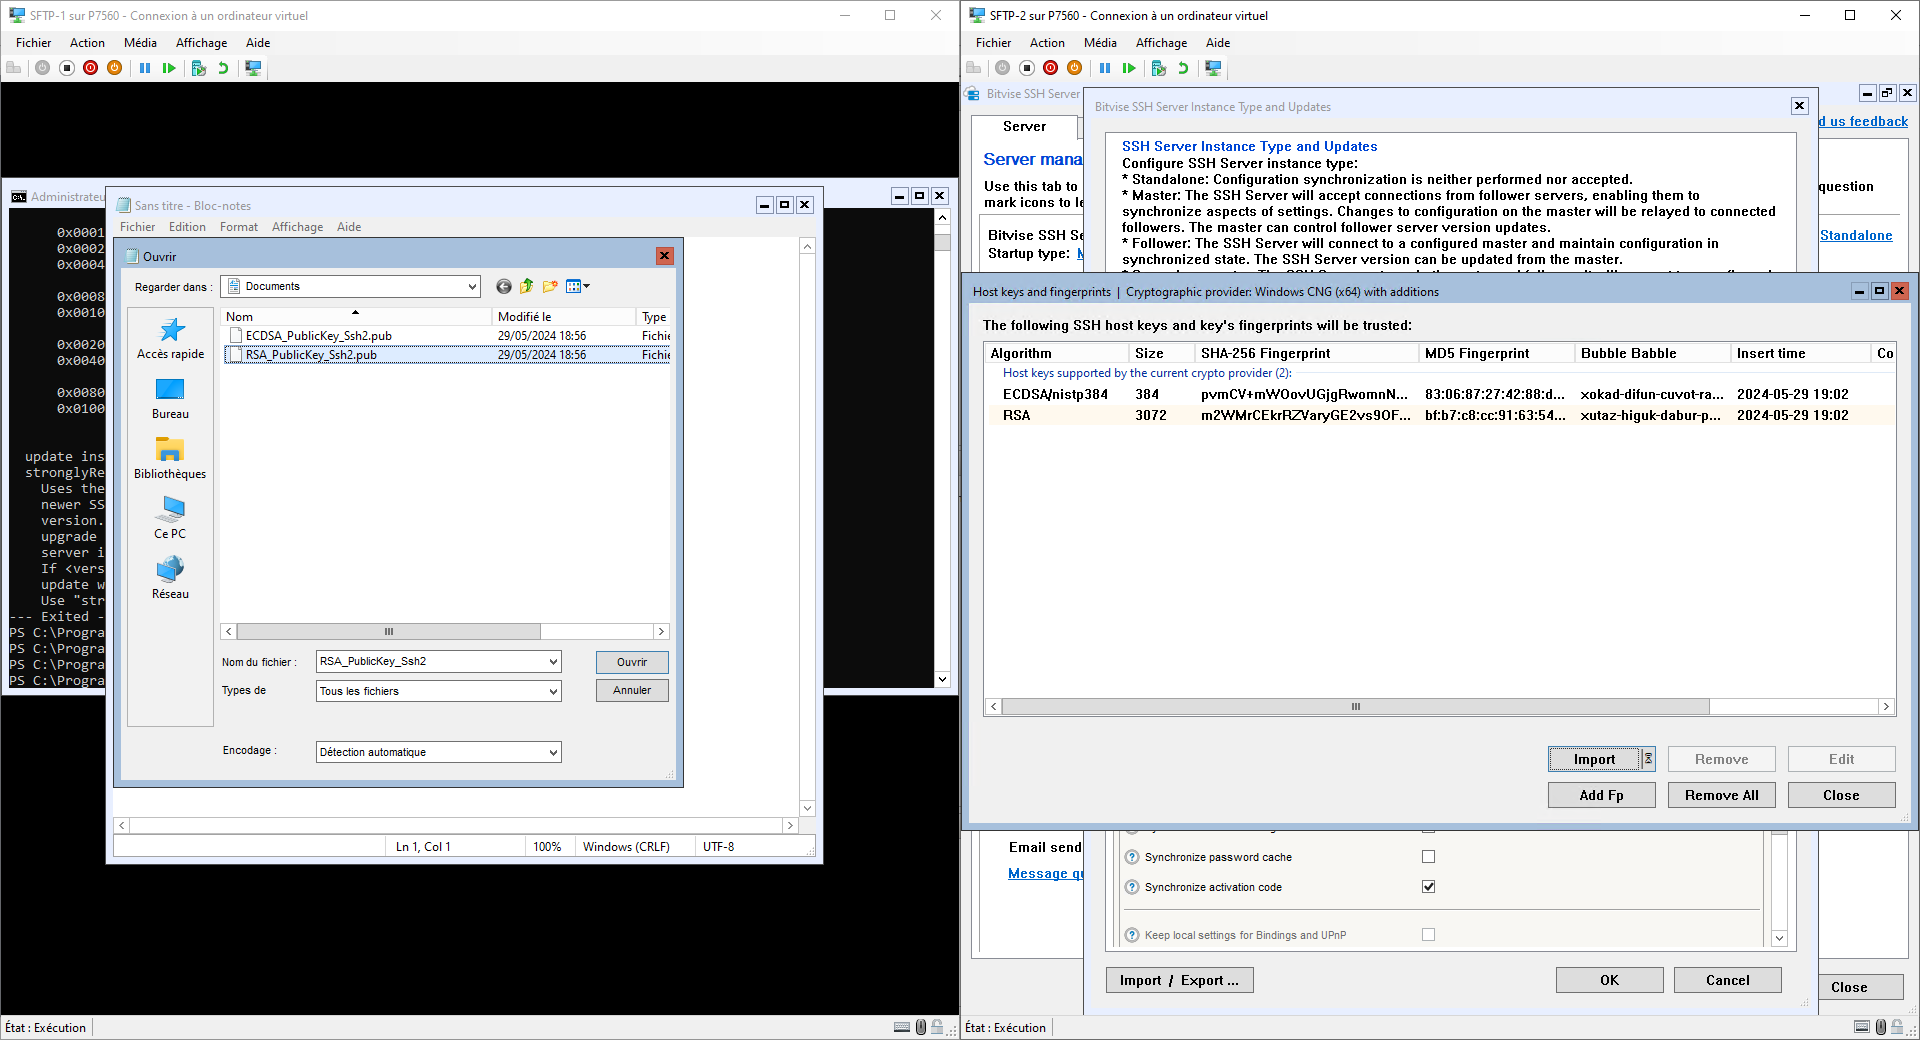This screenshot has height=1040, width=1920.
Task: Pause the SFTP-1 virtual machine
Action: 145,68
